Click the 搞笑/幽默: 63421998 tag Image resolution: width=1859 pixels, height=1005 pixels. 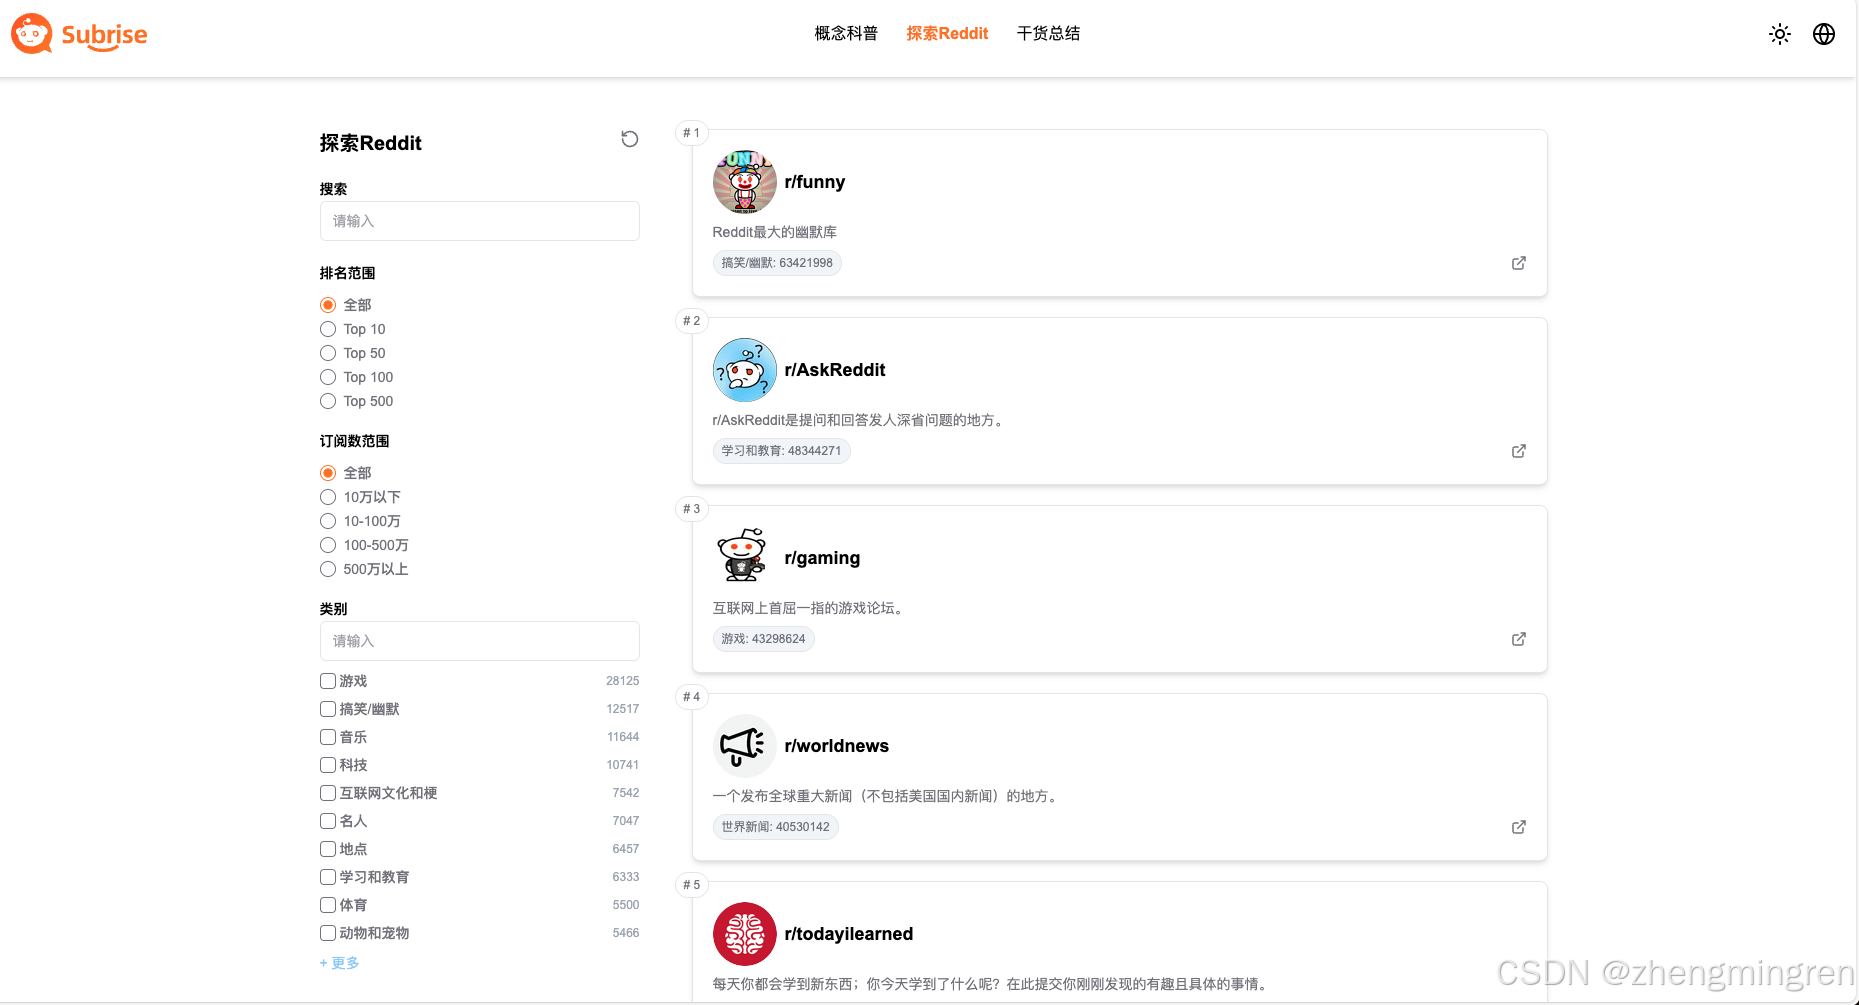(777, 263)
